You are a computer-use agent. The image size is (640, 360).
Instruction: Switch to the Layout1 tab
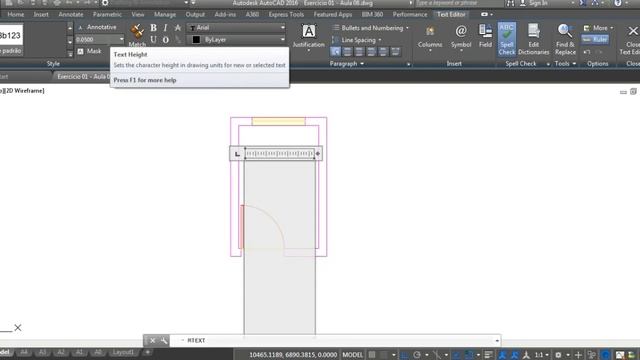click(x=123, y=352)
